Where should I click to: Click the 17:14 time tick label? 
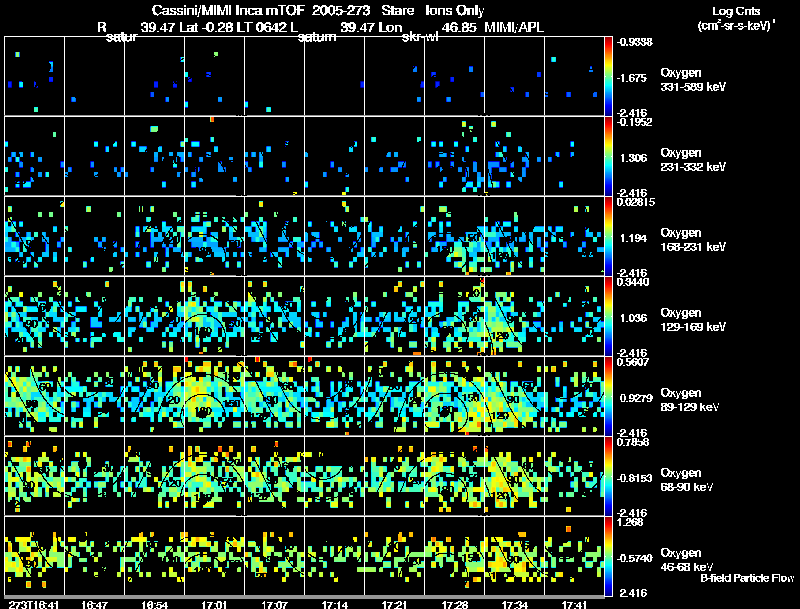(335, 604)
